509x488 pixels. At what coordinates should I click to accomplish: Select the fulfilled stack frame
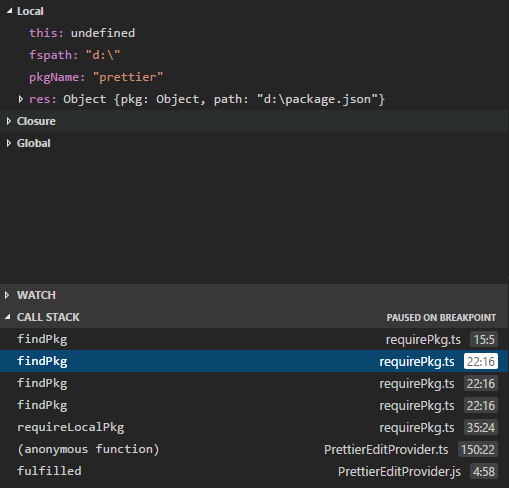(x=254, y=471)
